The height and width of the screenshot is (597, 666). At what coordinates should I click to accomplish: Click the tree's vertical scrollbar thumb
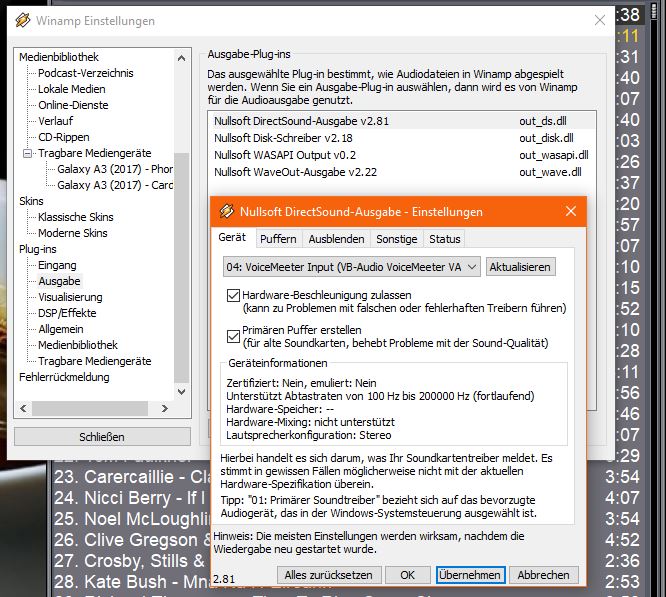pos(181,268)
